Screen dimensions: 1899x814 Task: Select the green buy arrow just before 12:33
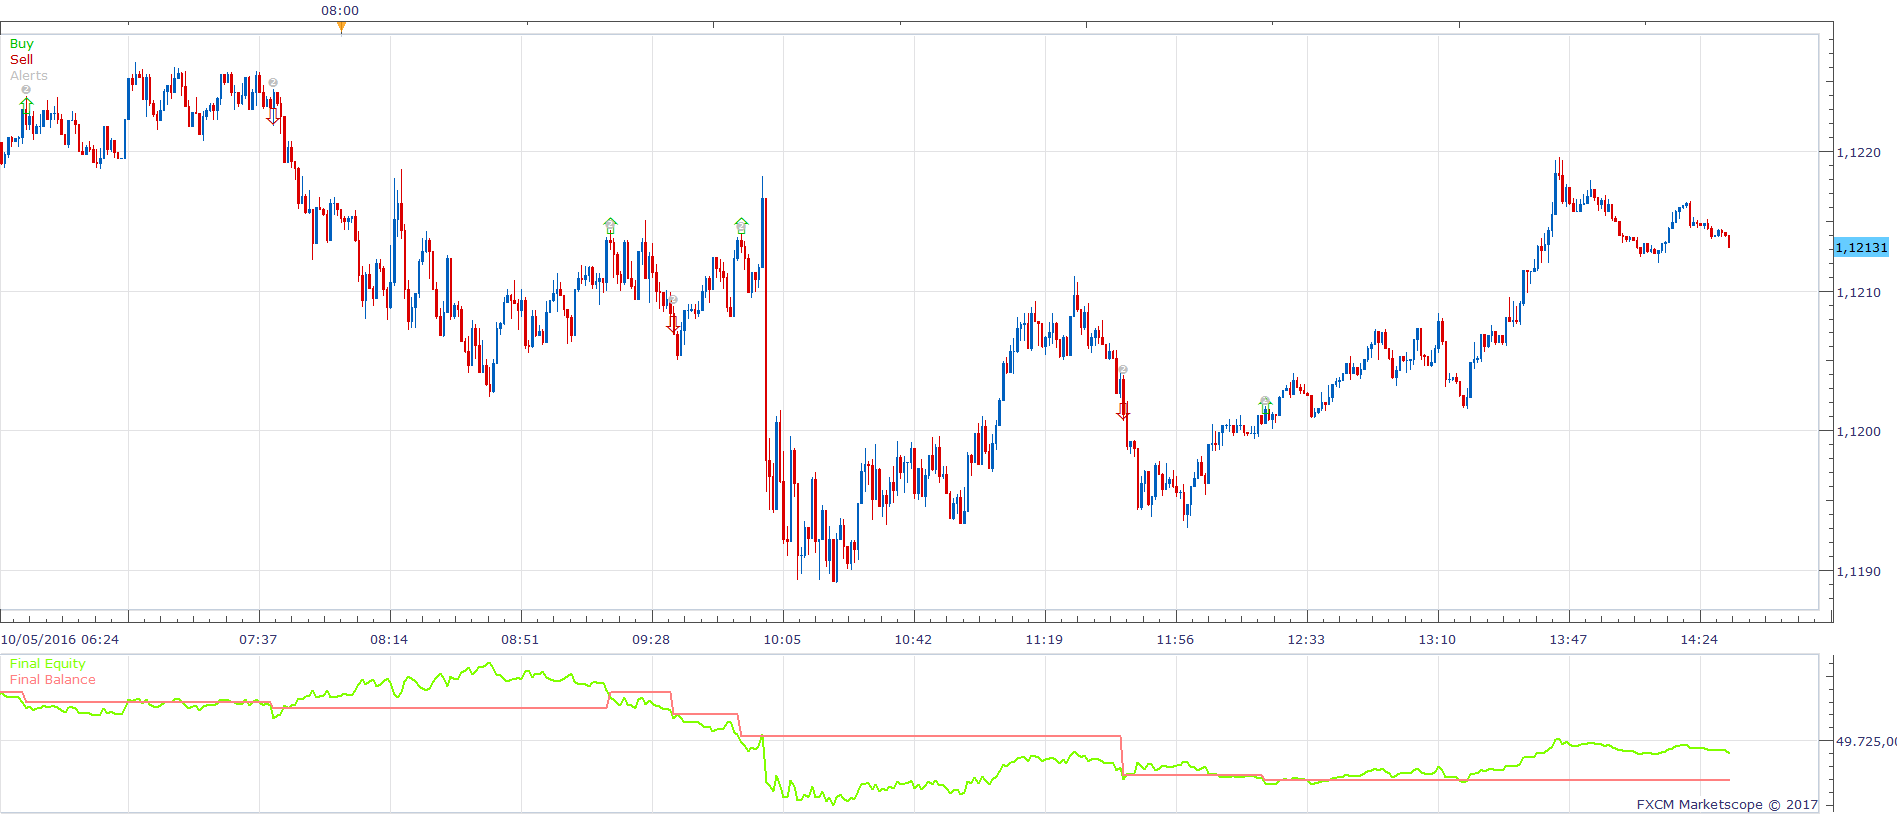click(x=1265, y=404)
